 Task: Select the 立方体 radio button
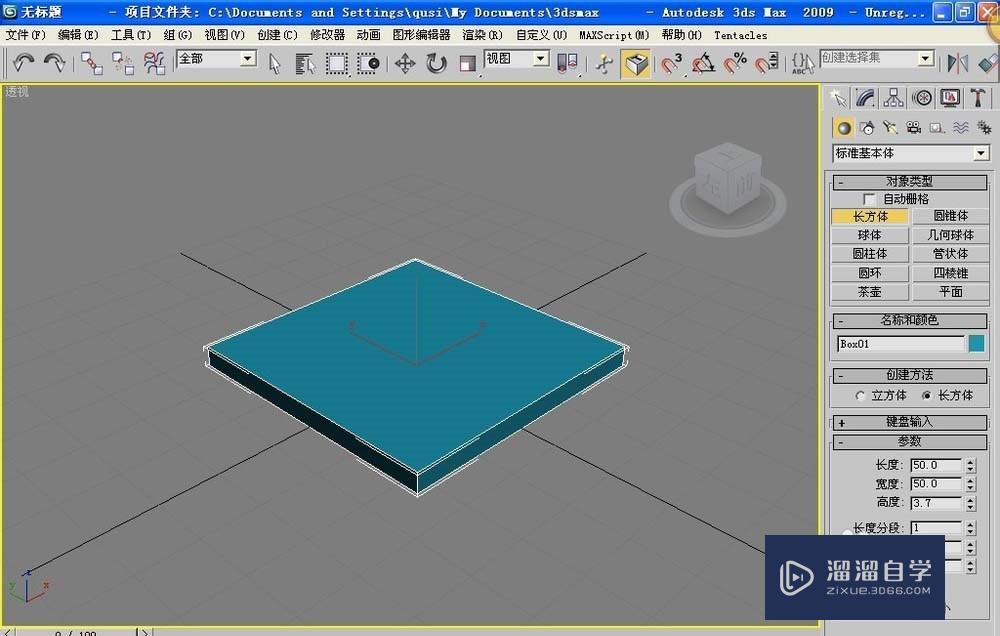pyautogui.click(x=860, y=396)
